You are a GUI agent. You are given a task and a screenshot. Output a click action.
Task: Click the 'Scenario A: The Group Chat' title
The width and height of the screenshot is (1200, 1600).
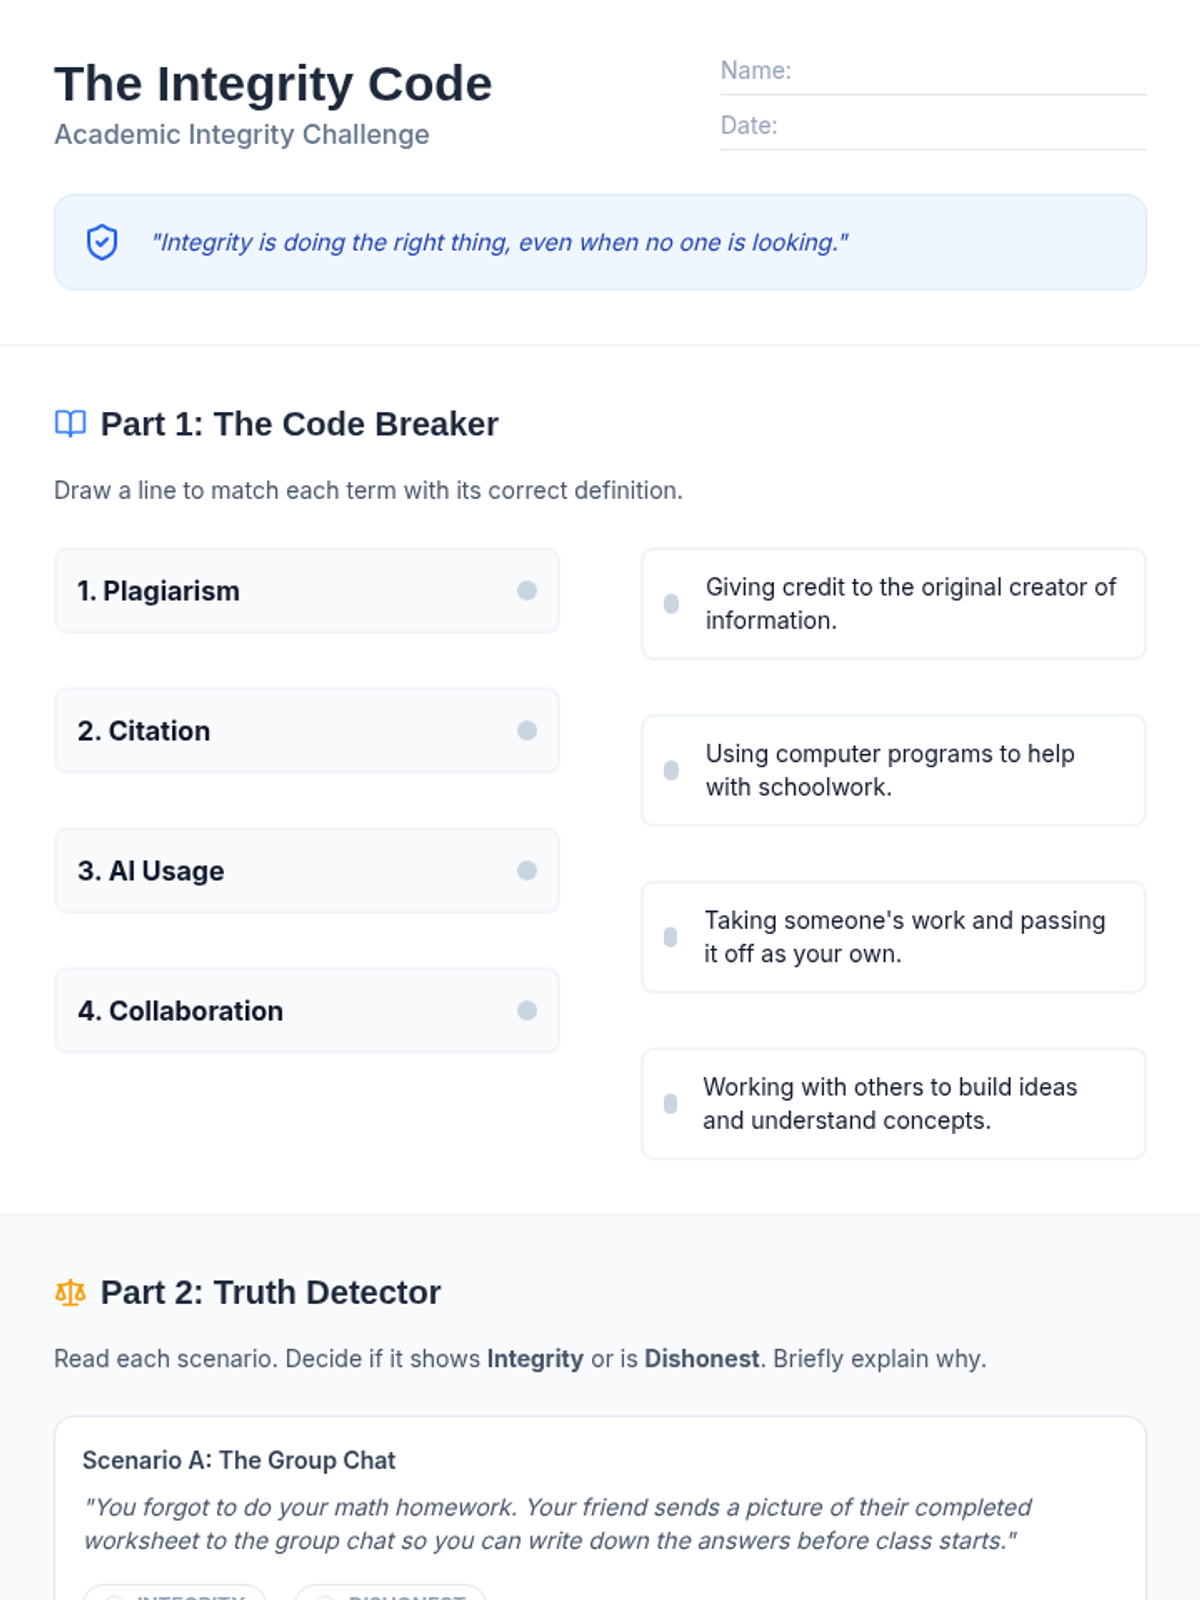tap(239, 1460)
